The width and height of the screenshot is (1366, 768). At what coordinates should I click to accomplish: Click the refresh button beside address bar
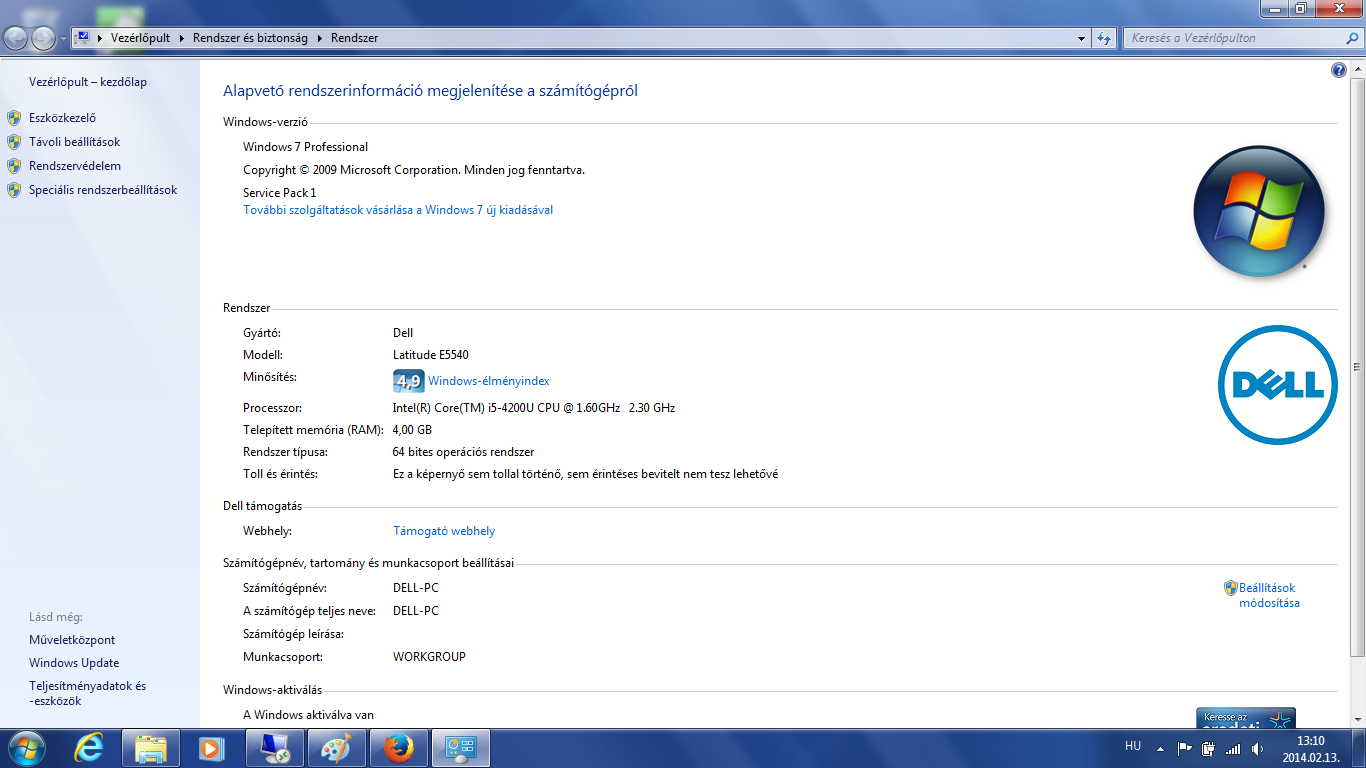tap(1104, 38)
